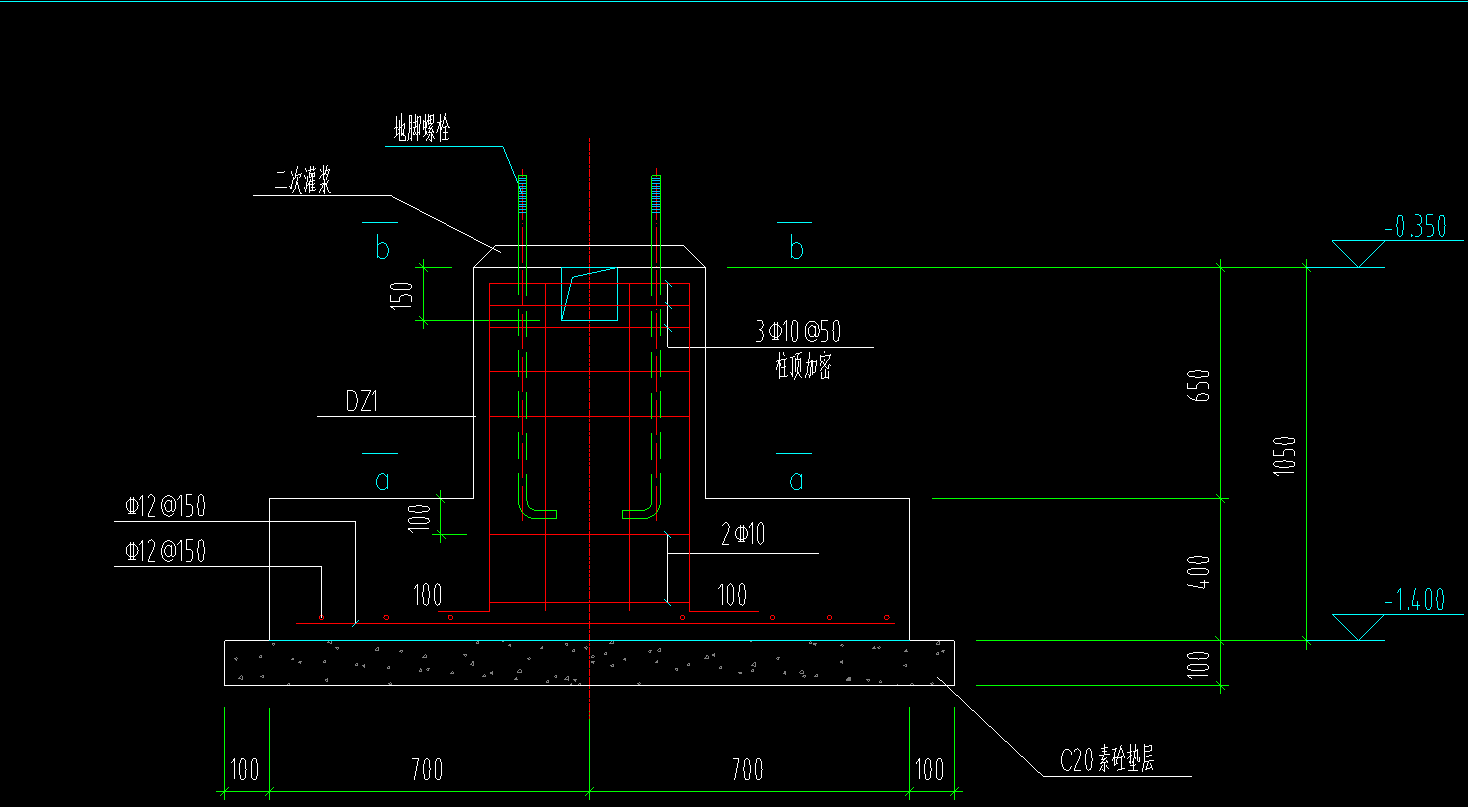Select the -0.350 elevation value
The image size is (1468, 807).
(1415, 227)
